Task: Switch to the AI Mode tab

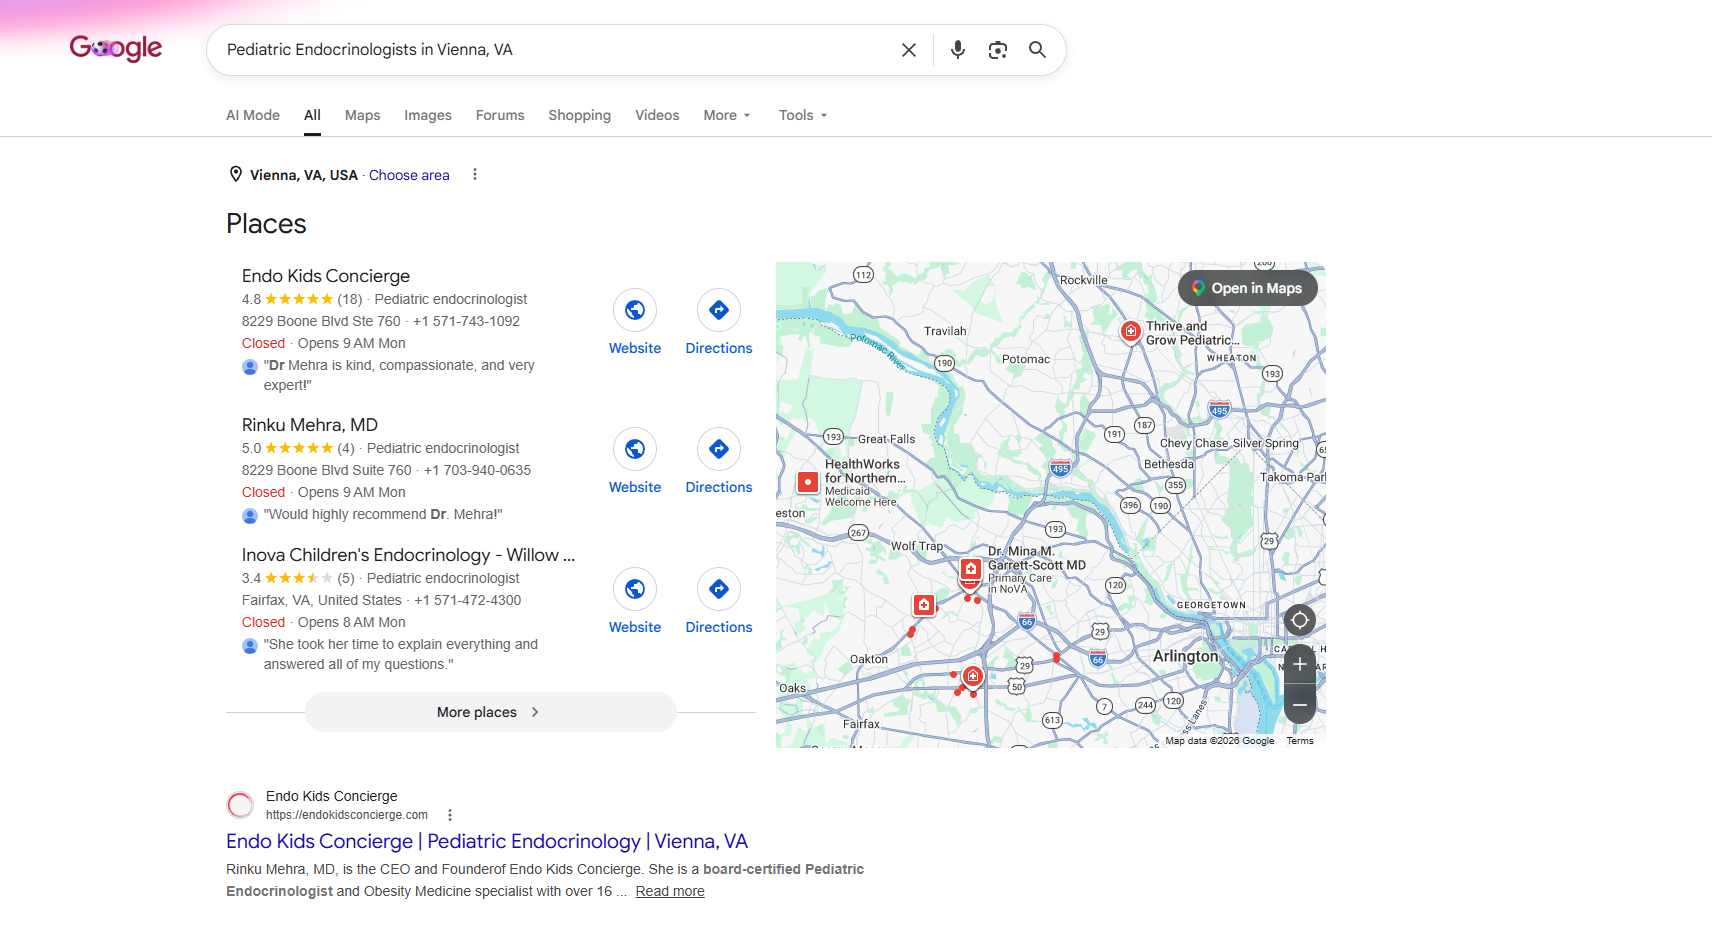Action: [x=253, y=115]
